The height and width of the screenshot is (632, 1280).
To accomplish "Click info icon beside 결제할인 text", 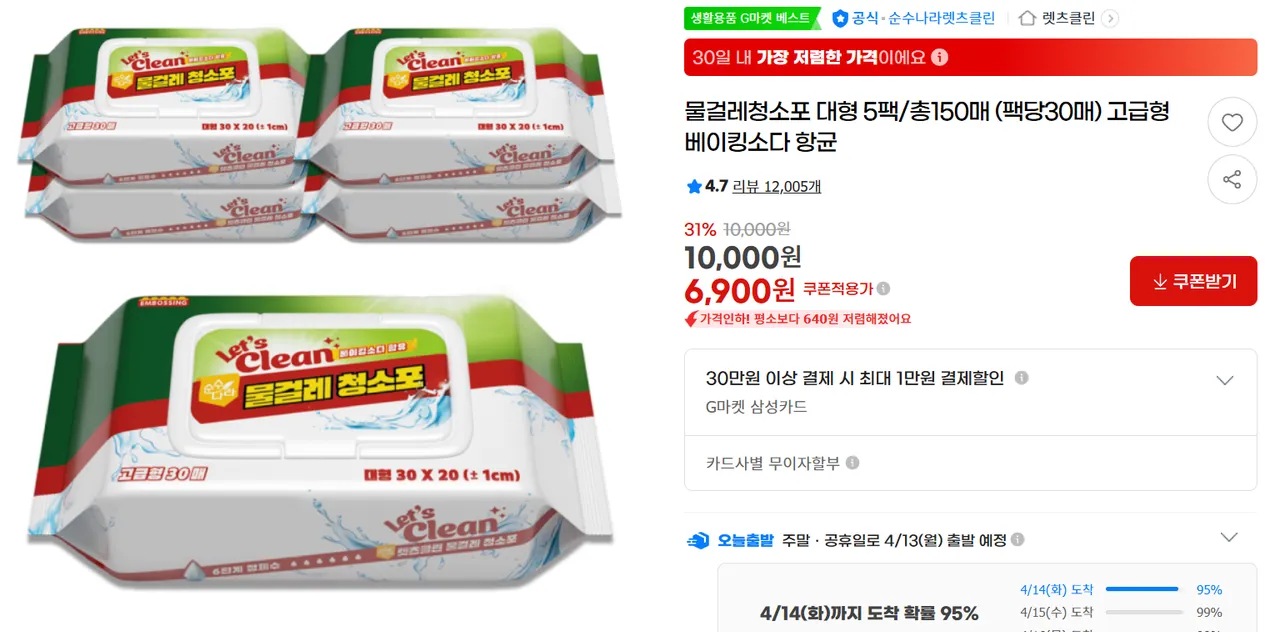I will 1021,378.
